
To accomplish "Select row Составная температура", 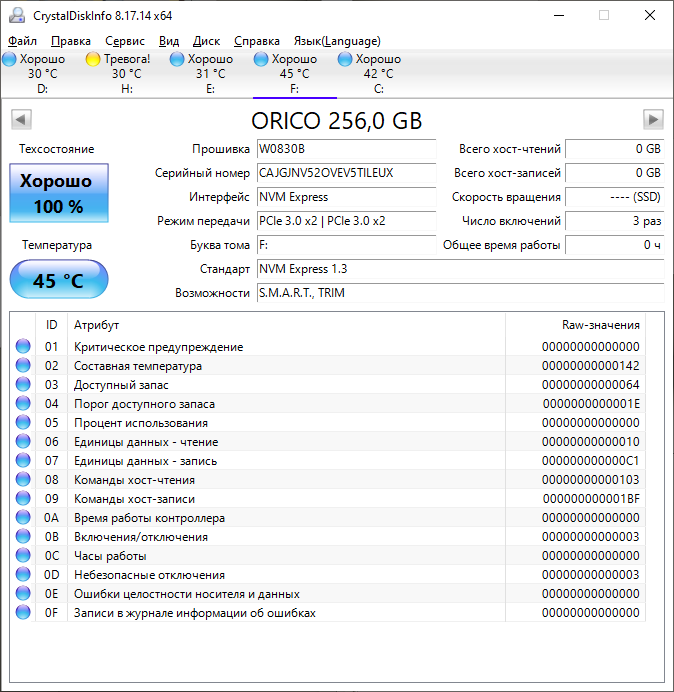I will (x=328, y=365).
